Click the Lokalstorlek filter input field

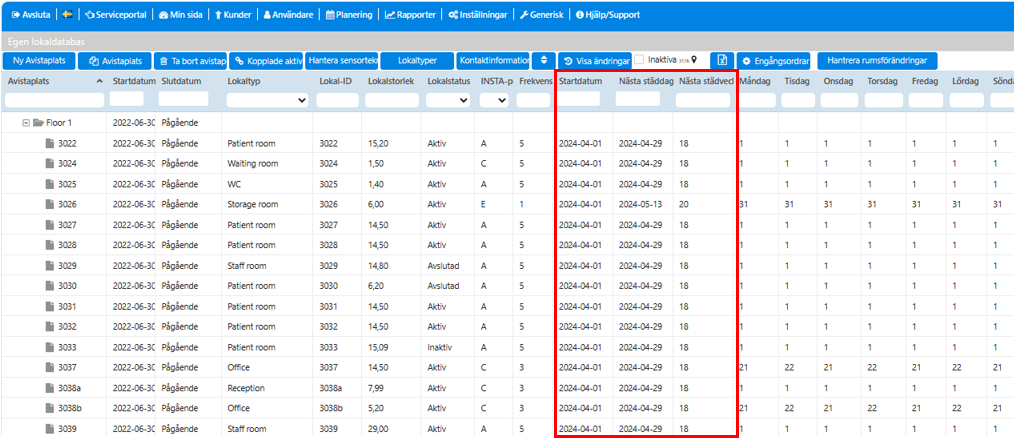[392, 100]
